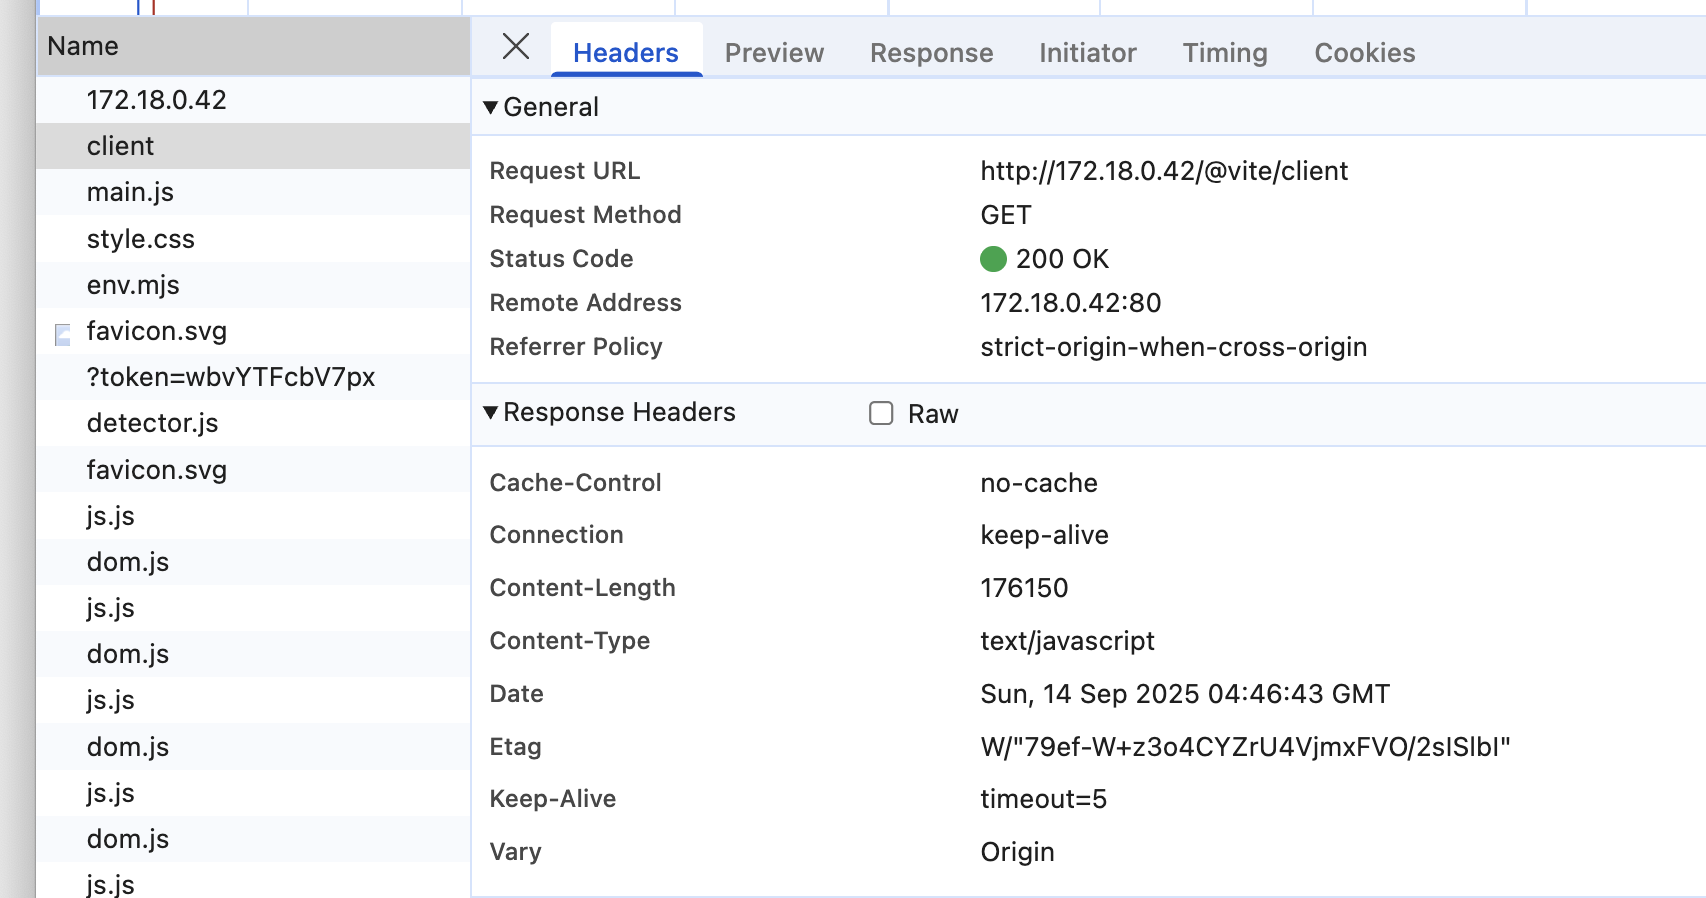
Task: Click the green 200 OK status indicator
Action: tap(993, 259)
